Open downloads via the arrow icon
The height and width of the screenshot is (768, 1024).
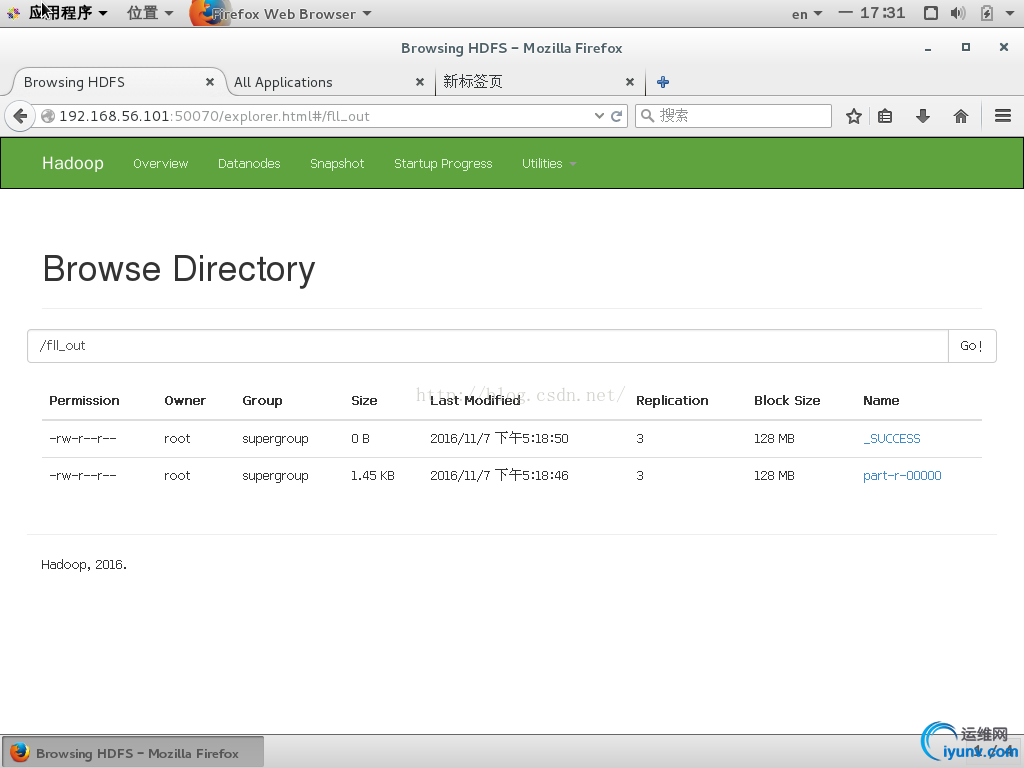[922, 116]
